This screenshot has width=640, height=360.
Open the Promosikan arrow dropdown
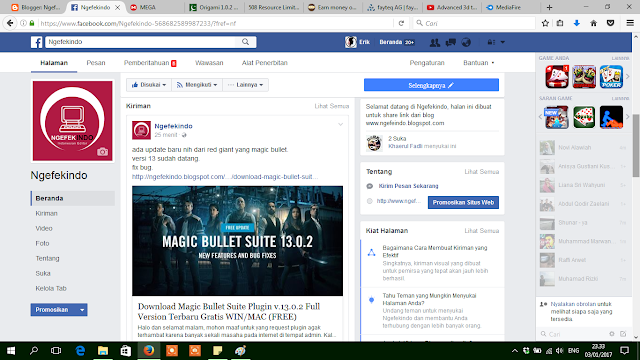82,310
